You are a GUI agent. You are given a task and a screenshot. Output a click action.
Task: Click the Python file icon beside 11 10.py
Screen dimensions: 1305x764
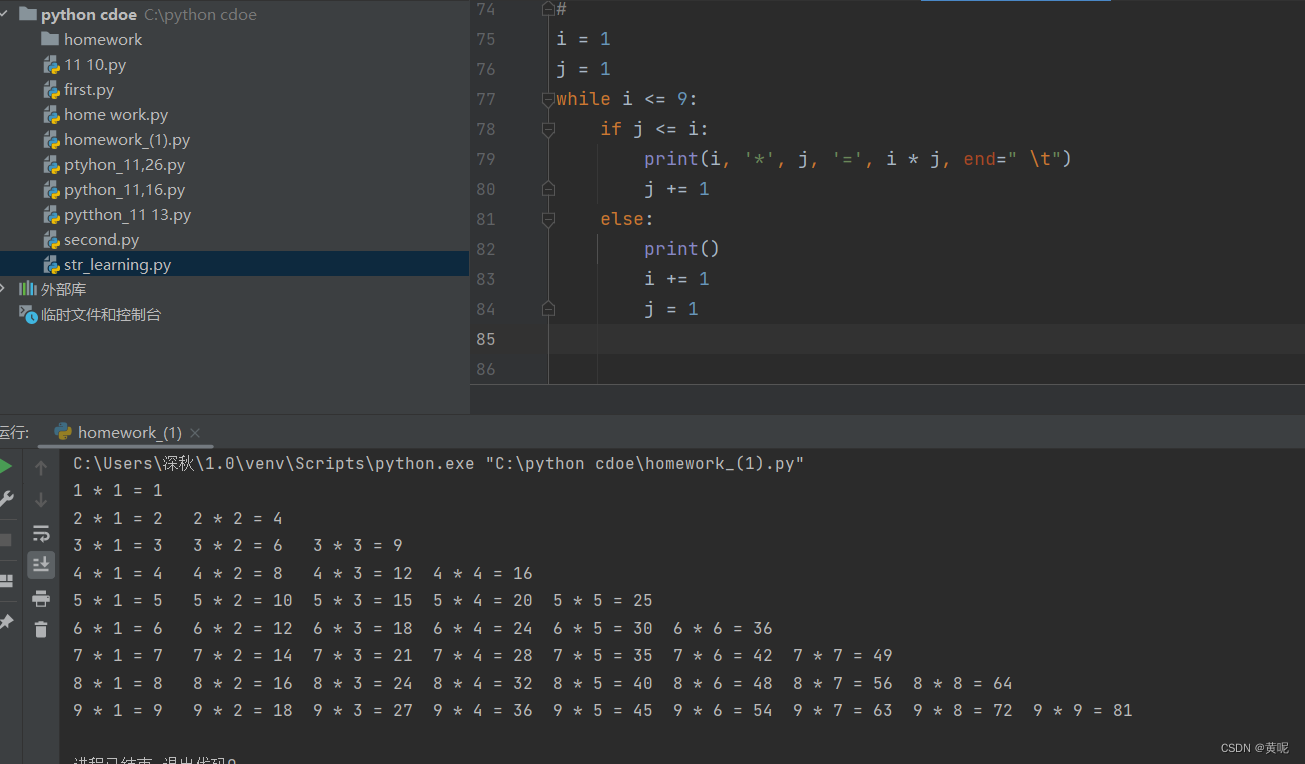point(51,64)
